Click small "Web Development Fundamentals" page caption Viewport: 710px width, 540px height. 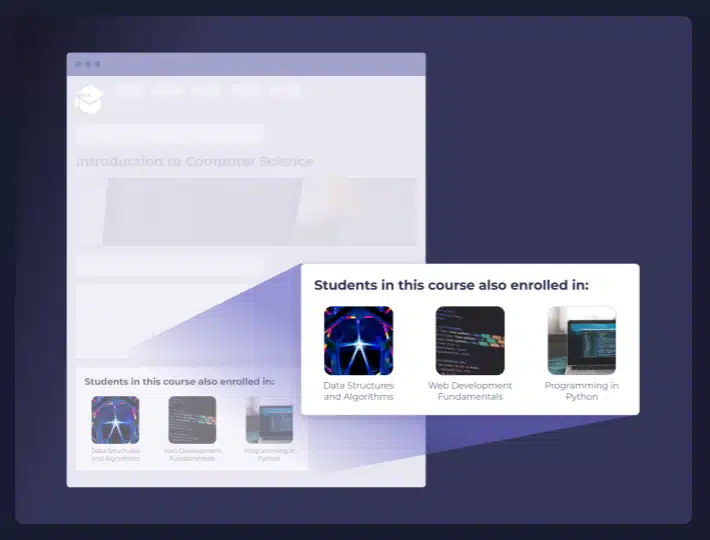pos(192,454)
